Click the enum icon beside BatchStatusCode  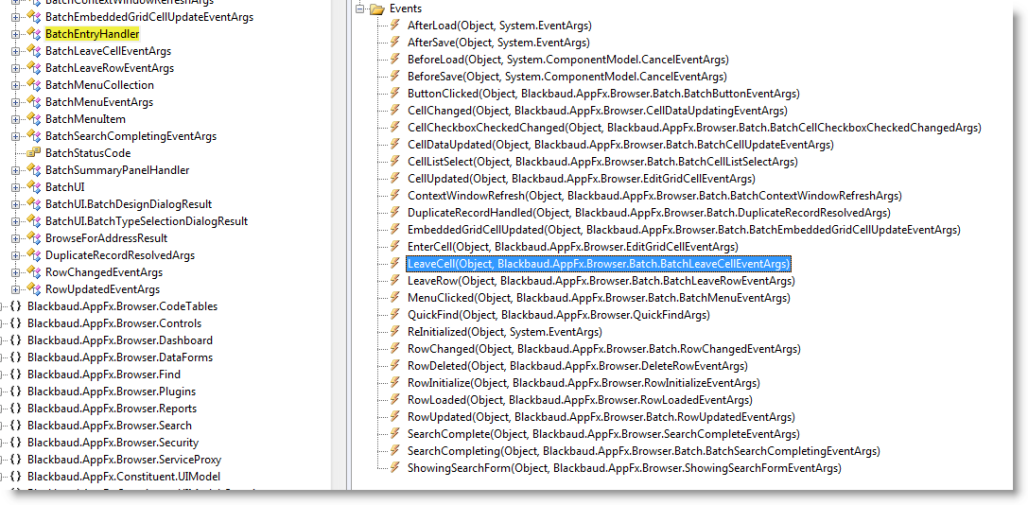click(33, 153)
